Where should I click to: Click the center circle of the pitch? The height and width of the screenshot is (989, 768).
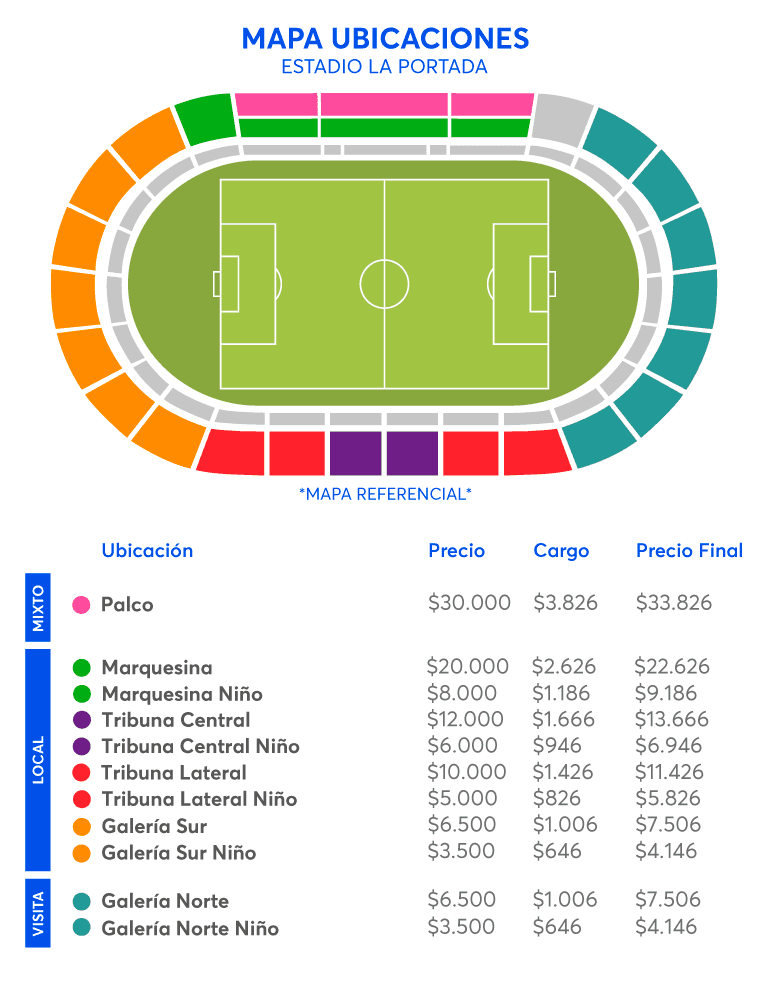click(x=384, y=284)
